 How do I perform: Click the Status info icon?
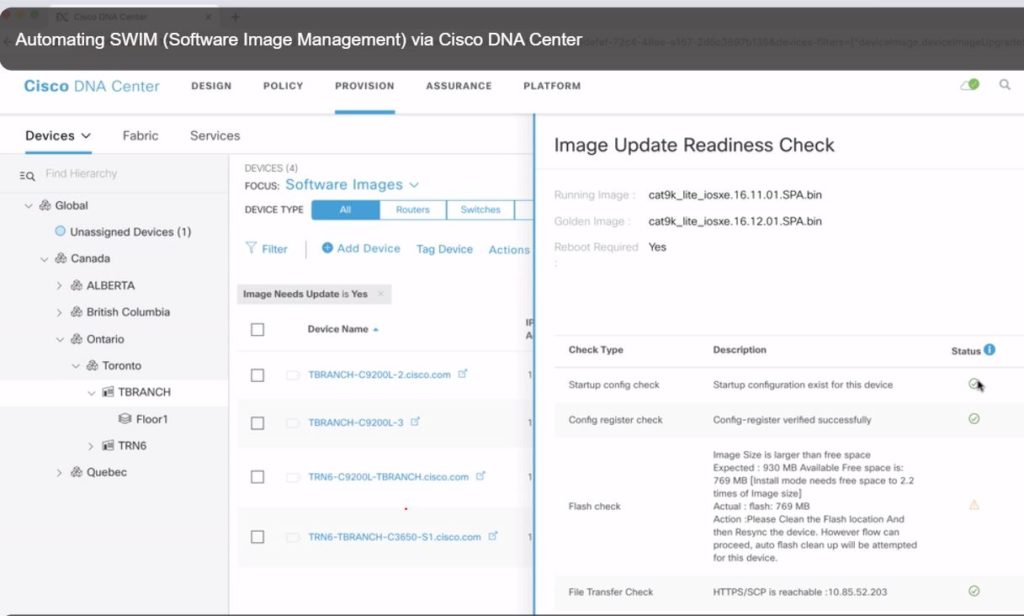(x=989, y=350)
